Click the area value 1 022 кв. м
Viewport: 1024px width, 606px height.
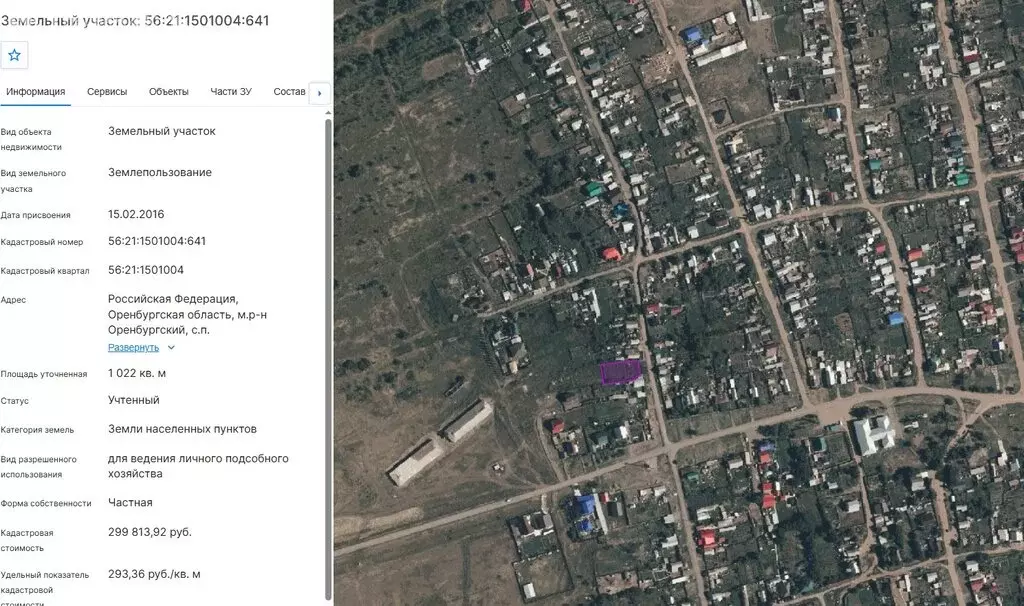pos(137,374)
